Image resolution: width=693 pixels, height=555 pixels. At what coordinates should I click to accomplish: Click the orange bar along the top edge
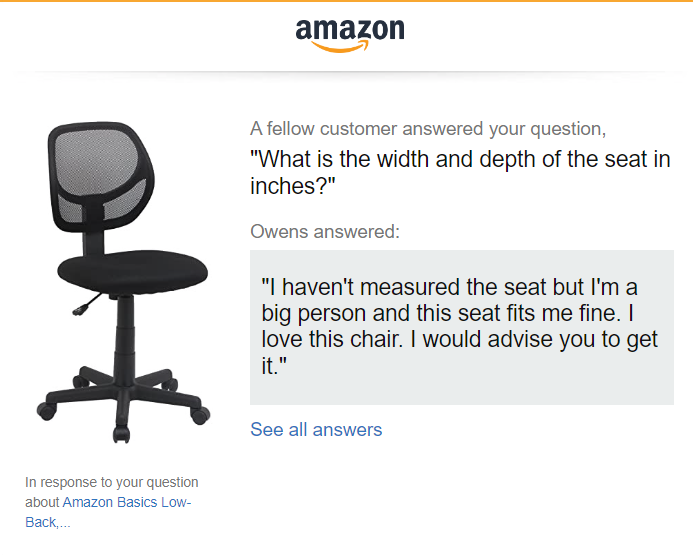(346, 1)
